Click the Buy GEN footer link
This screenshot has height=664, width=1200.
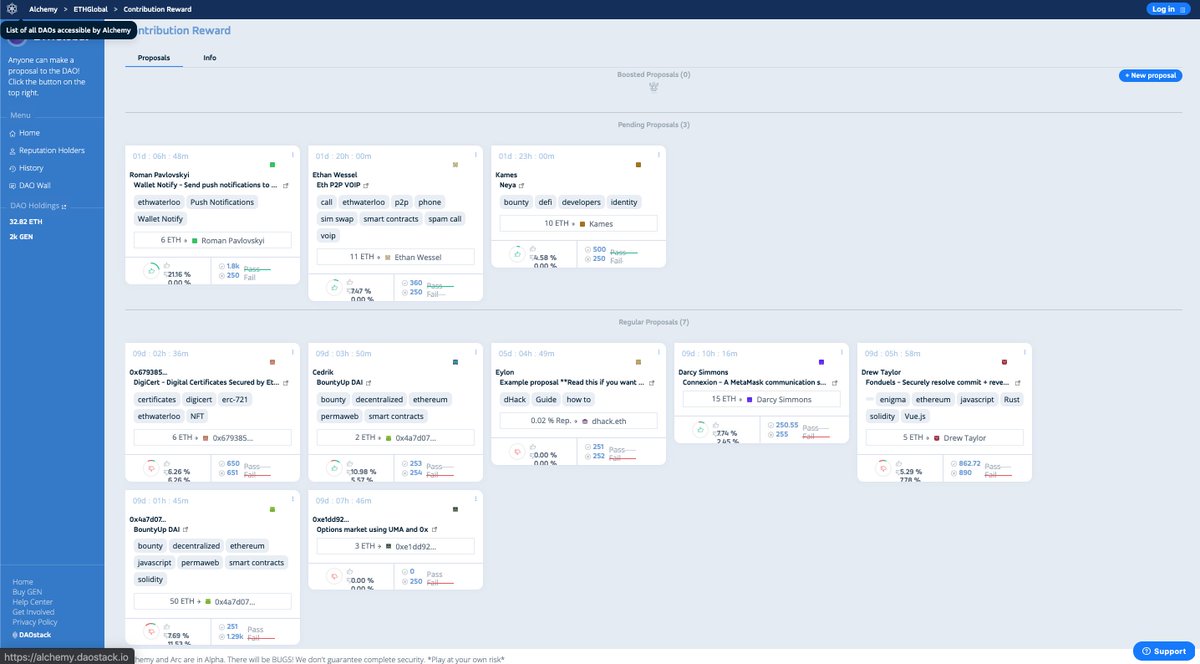pos(26,592)
